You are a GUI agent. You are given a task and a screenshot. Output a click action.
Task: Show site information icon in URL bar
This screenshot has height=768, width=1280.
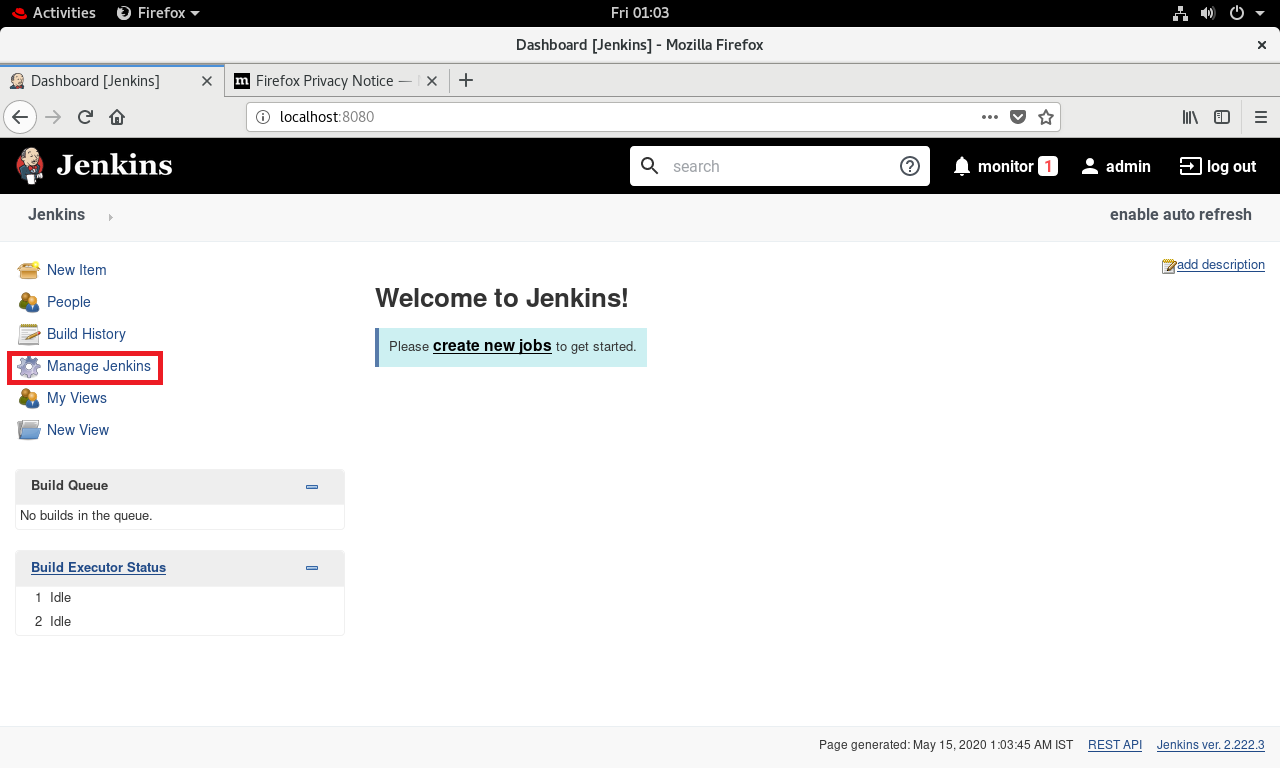[x=263, y=117]
